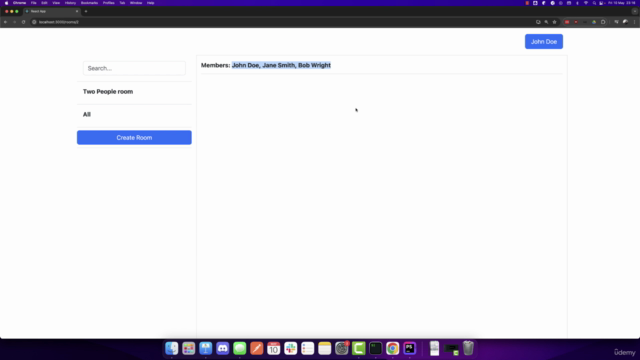Open the All room

87,114
